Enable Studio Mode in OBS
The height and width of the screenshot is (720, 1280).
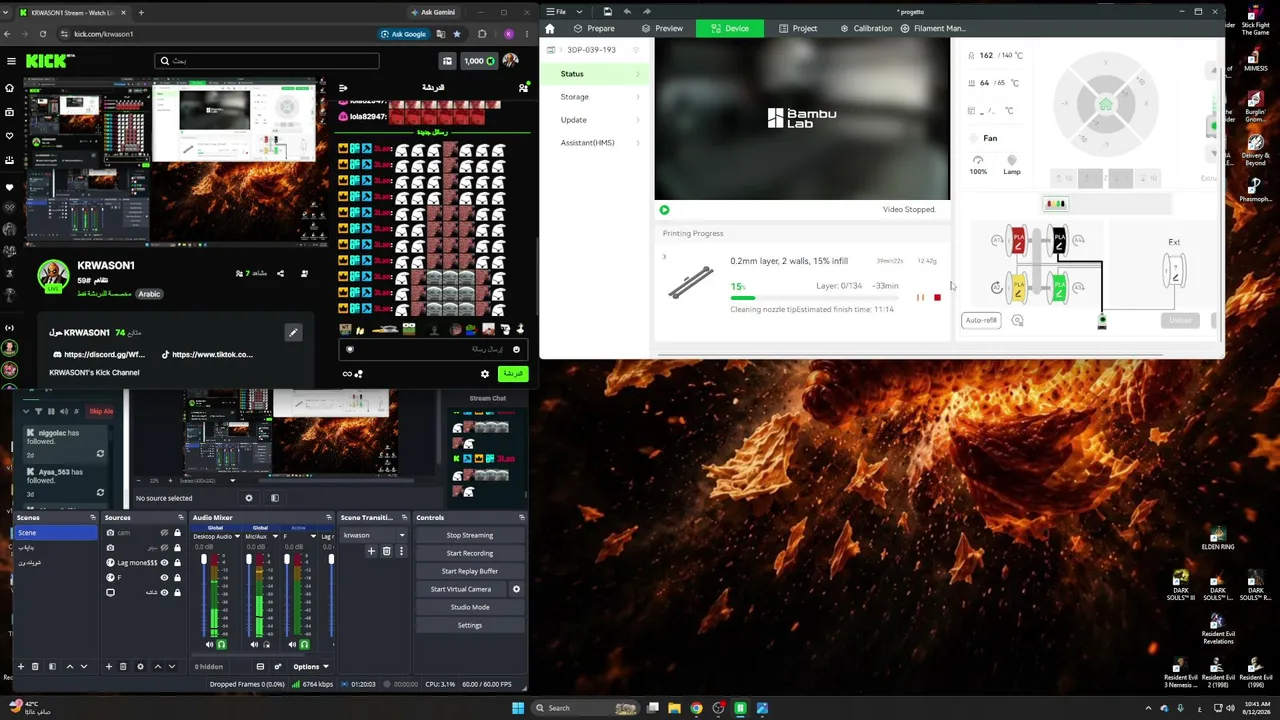(470, 607)
